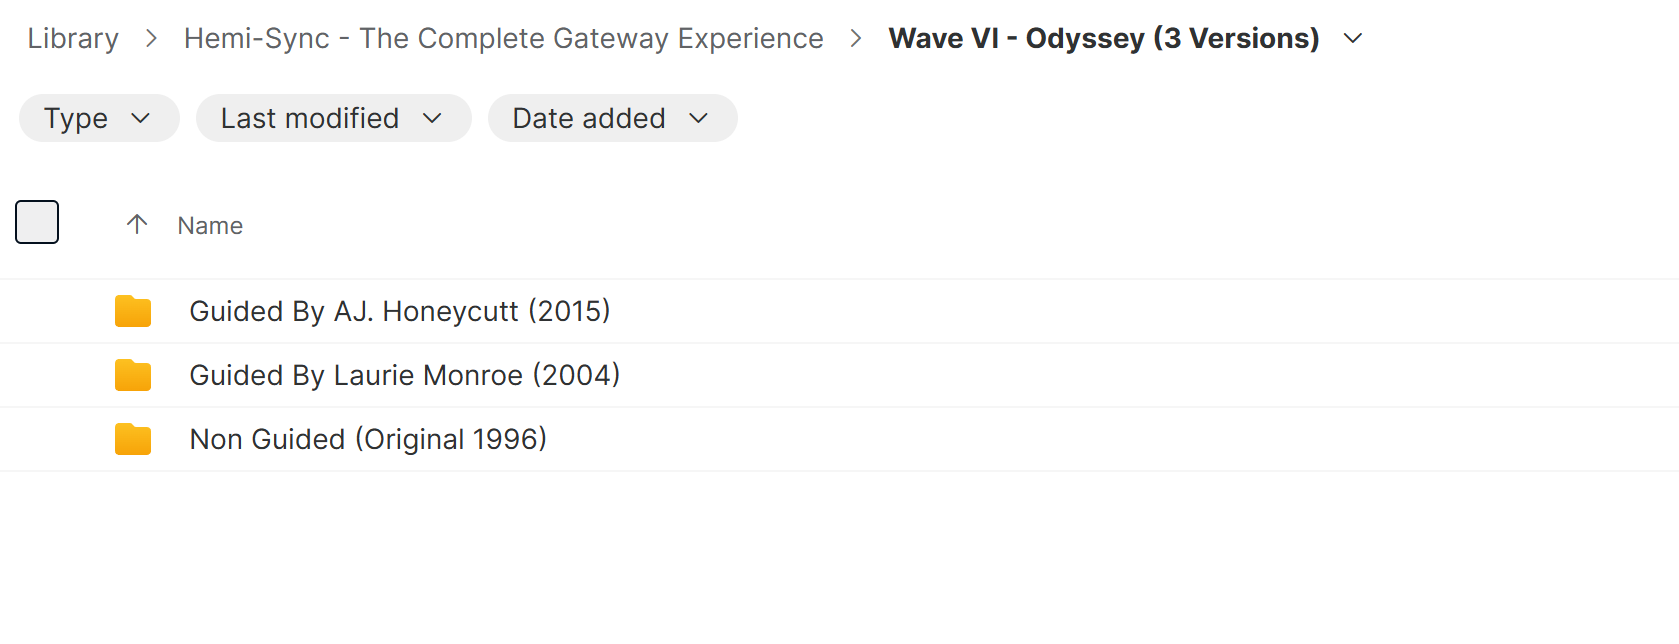1679x644 pixels.
Task: Click the Guided By AJ. Honeycutt folder icon
Action: point(133,311)
